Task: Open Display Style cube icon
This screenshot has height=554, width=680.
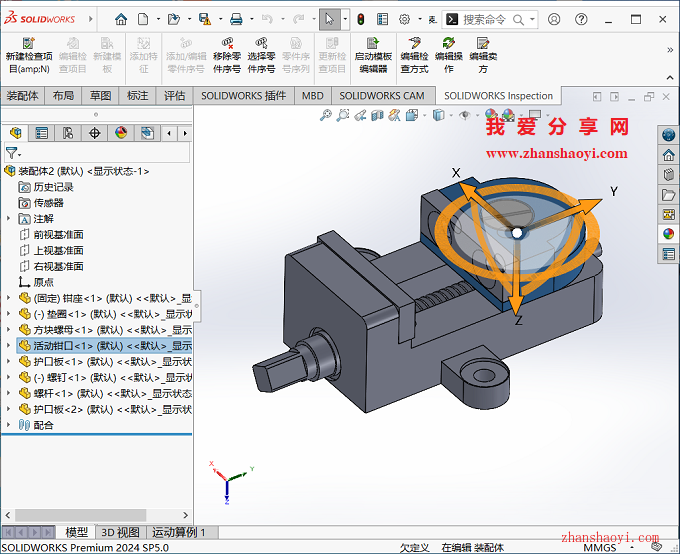Action: click(438, 115)
